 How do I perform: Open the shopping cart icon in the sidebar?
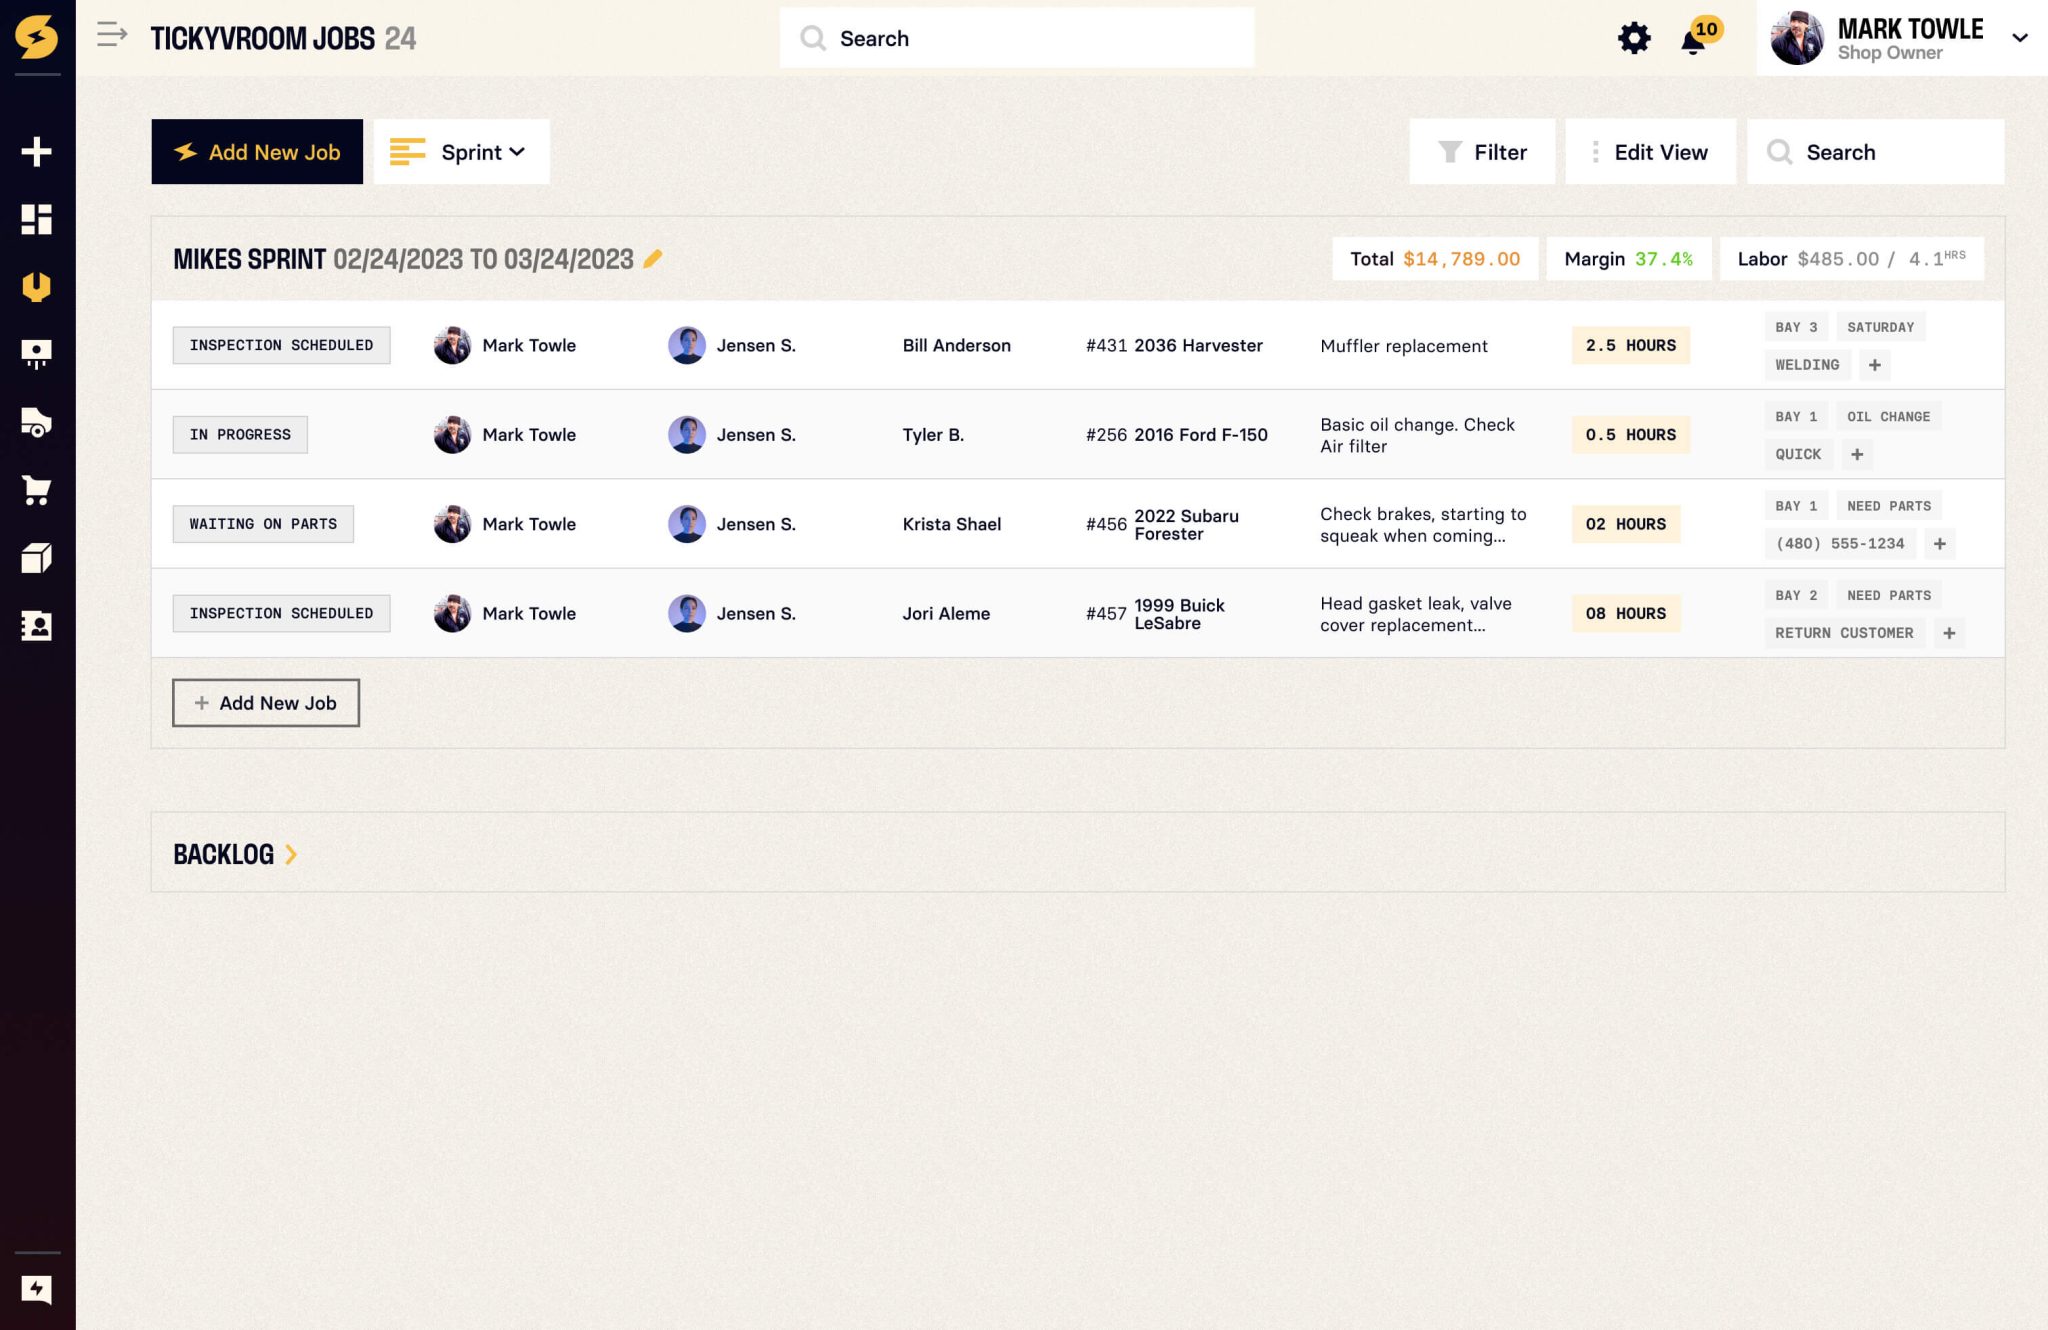38,490
